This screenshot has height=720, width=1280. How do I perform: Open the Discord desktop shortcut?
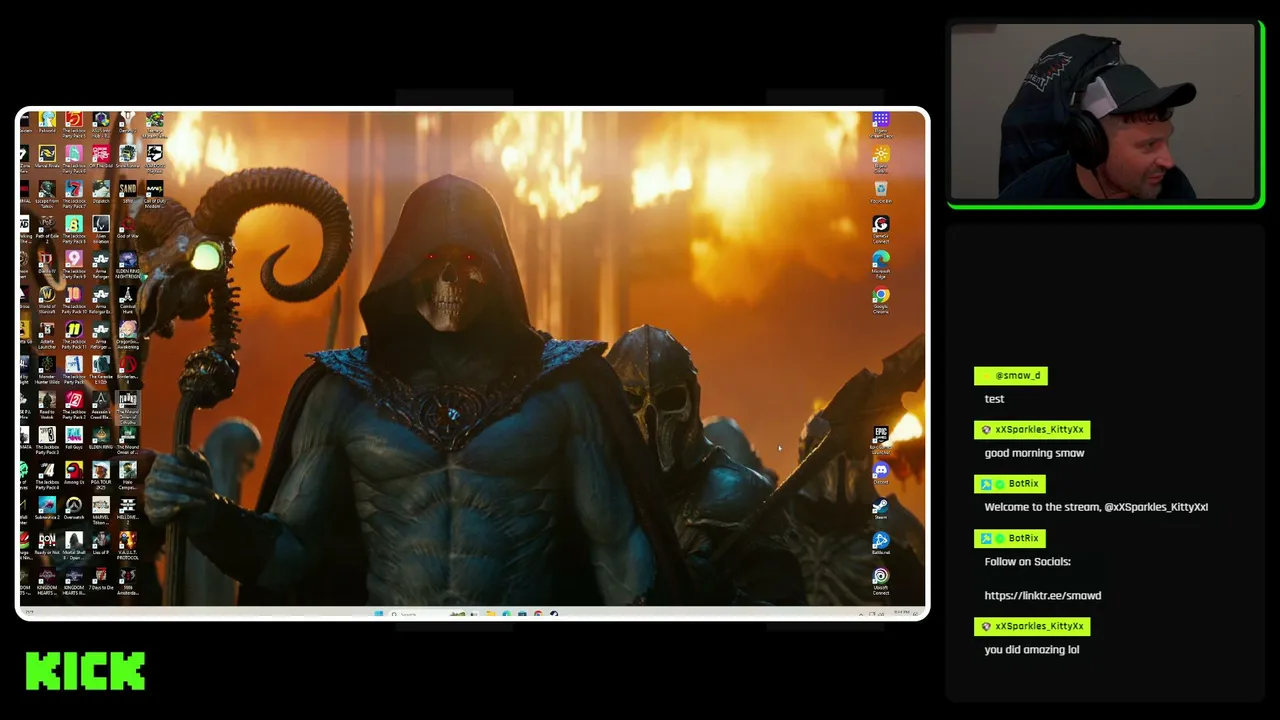(881, 473)
